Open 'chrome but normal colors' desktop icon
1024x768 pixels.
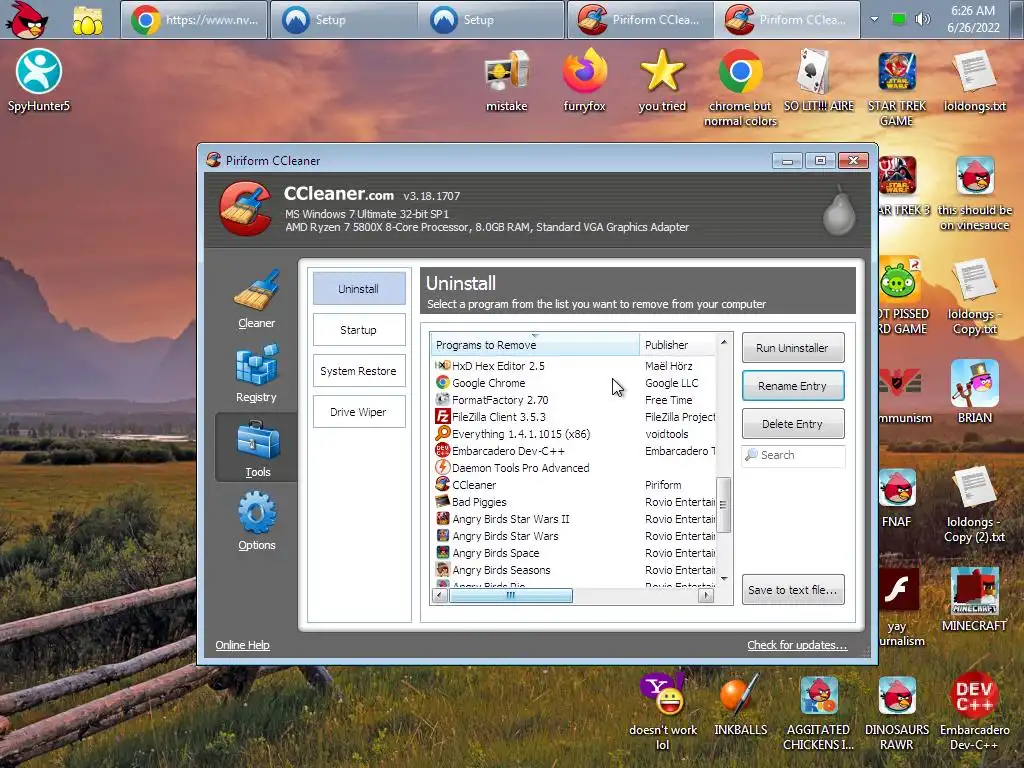coord(741,87)
